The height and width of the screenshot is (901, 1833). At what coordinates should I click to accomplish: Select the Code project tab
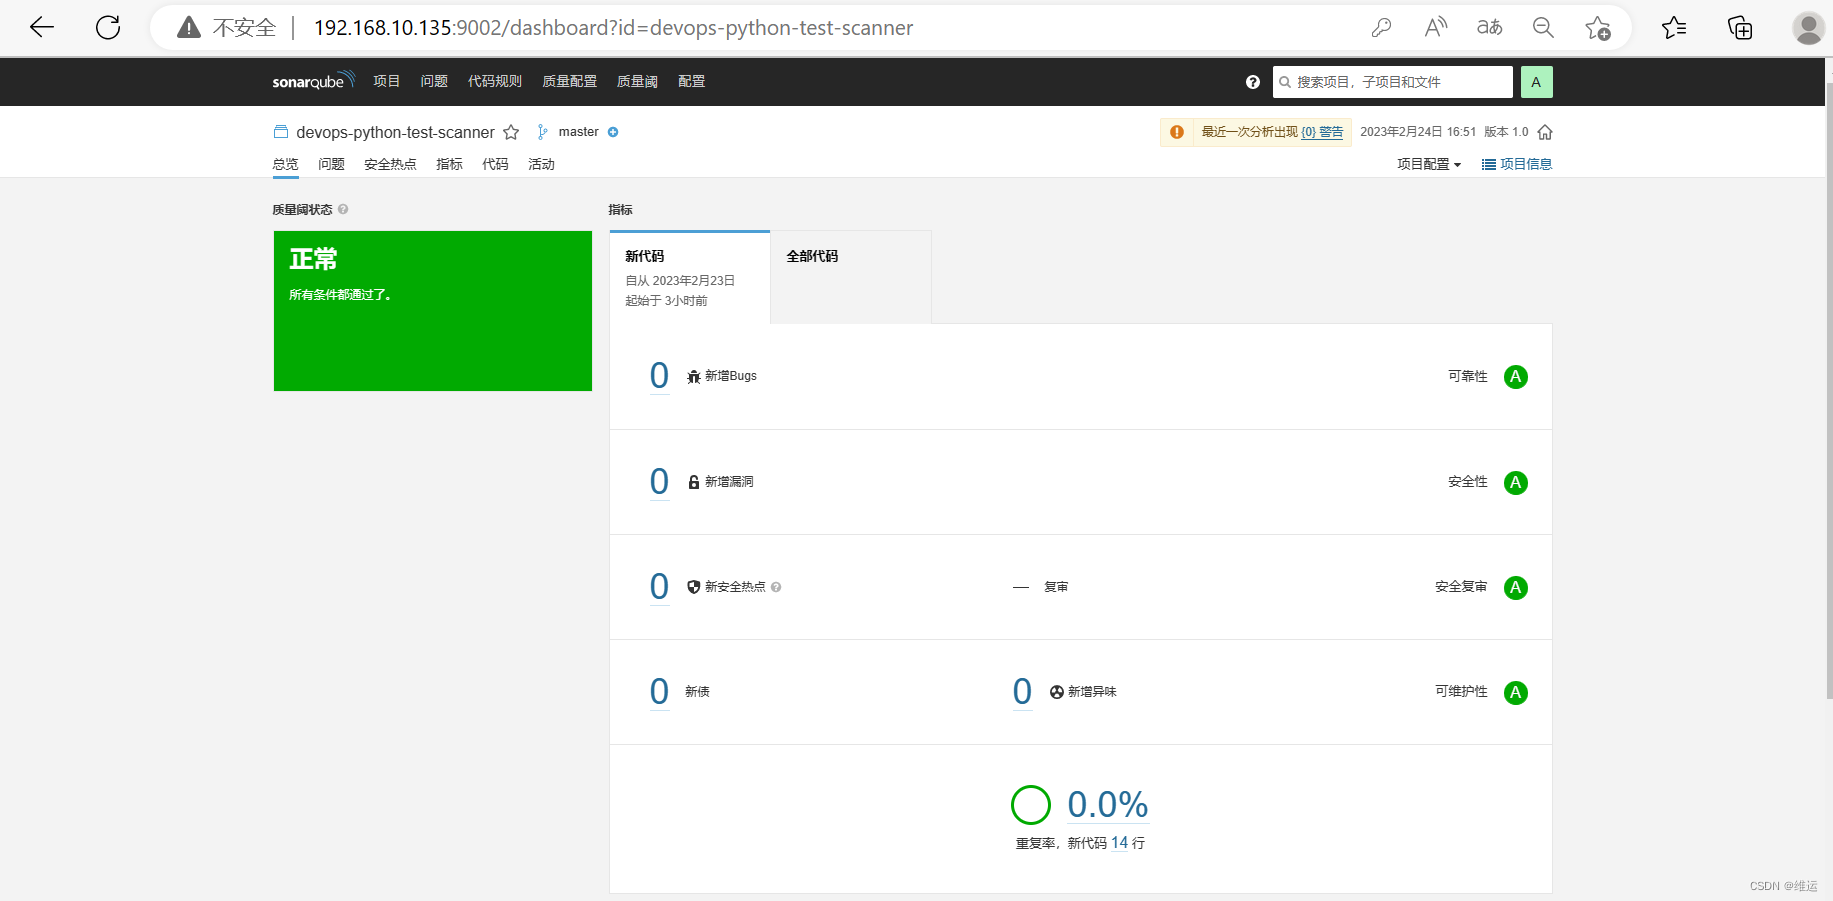495,164
